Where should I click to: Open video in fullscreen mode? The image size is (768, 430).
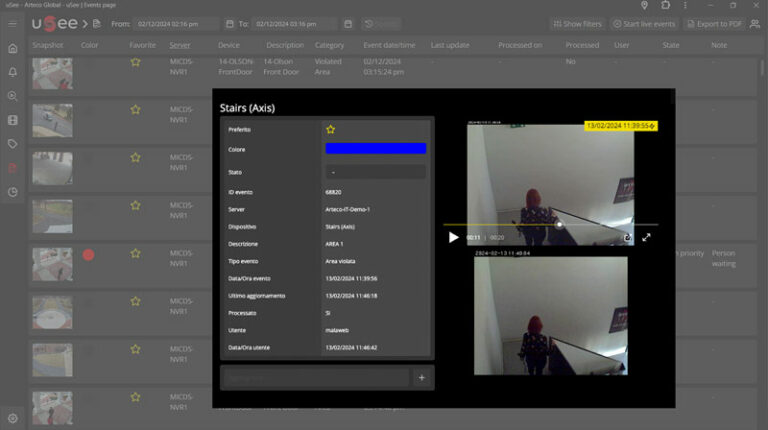pyautogui.click(x=646, y=237)
